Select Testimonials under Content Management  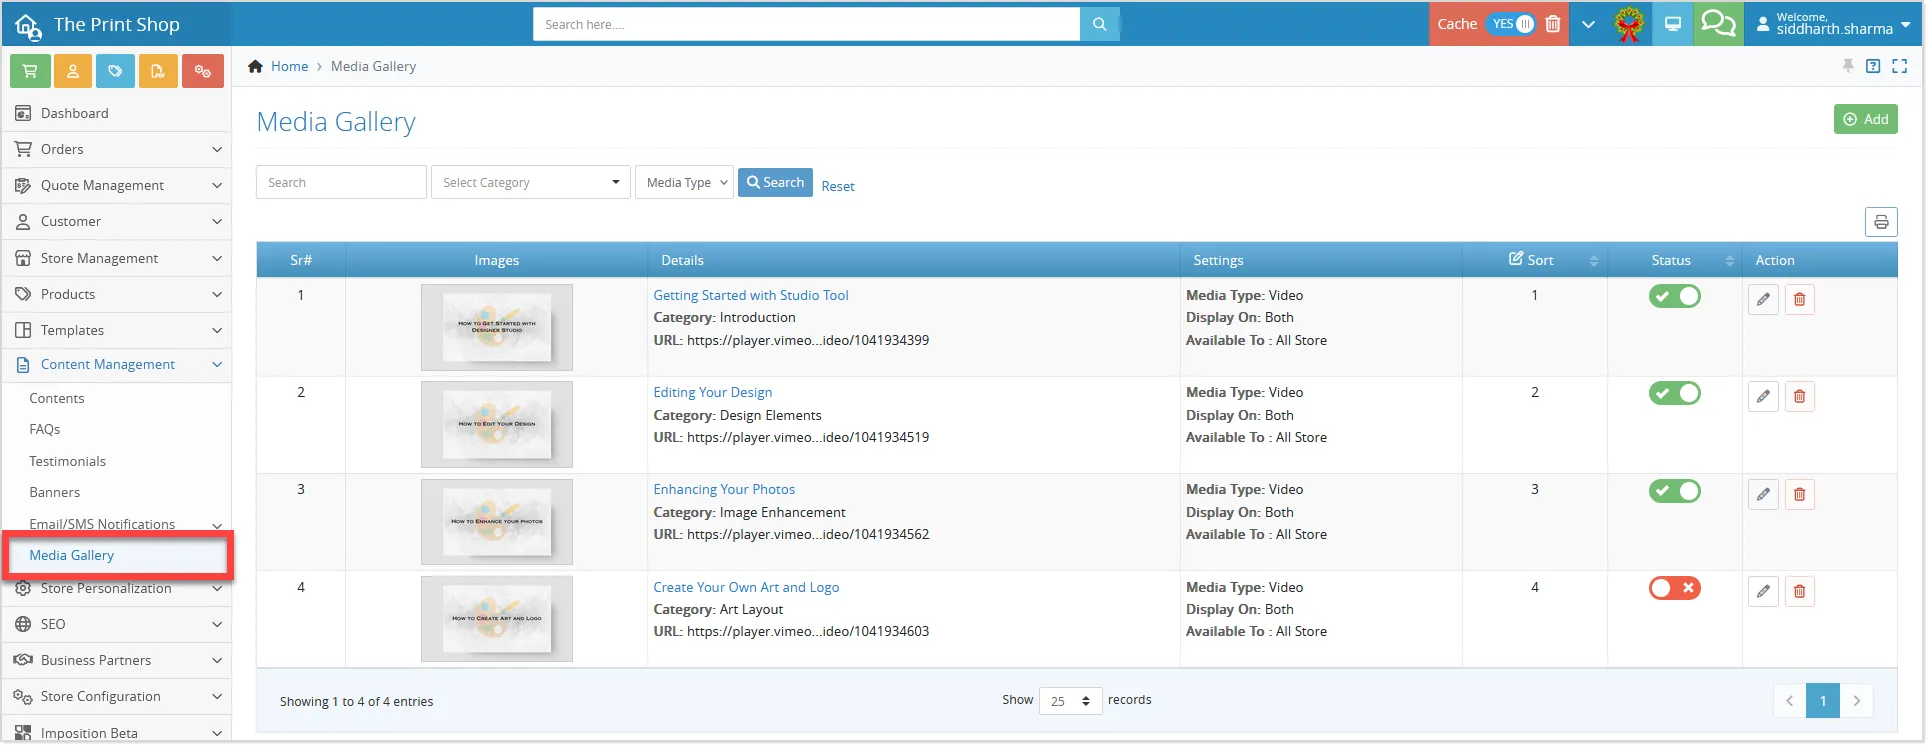click(67, 461)
